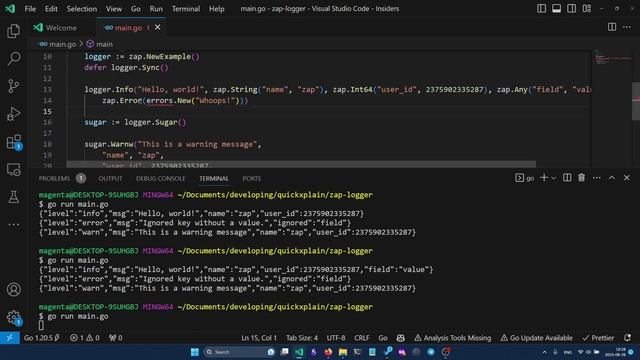Switch to the main.go editor tab
640x360 pixels.
(127, 28)
